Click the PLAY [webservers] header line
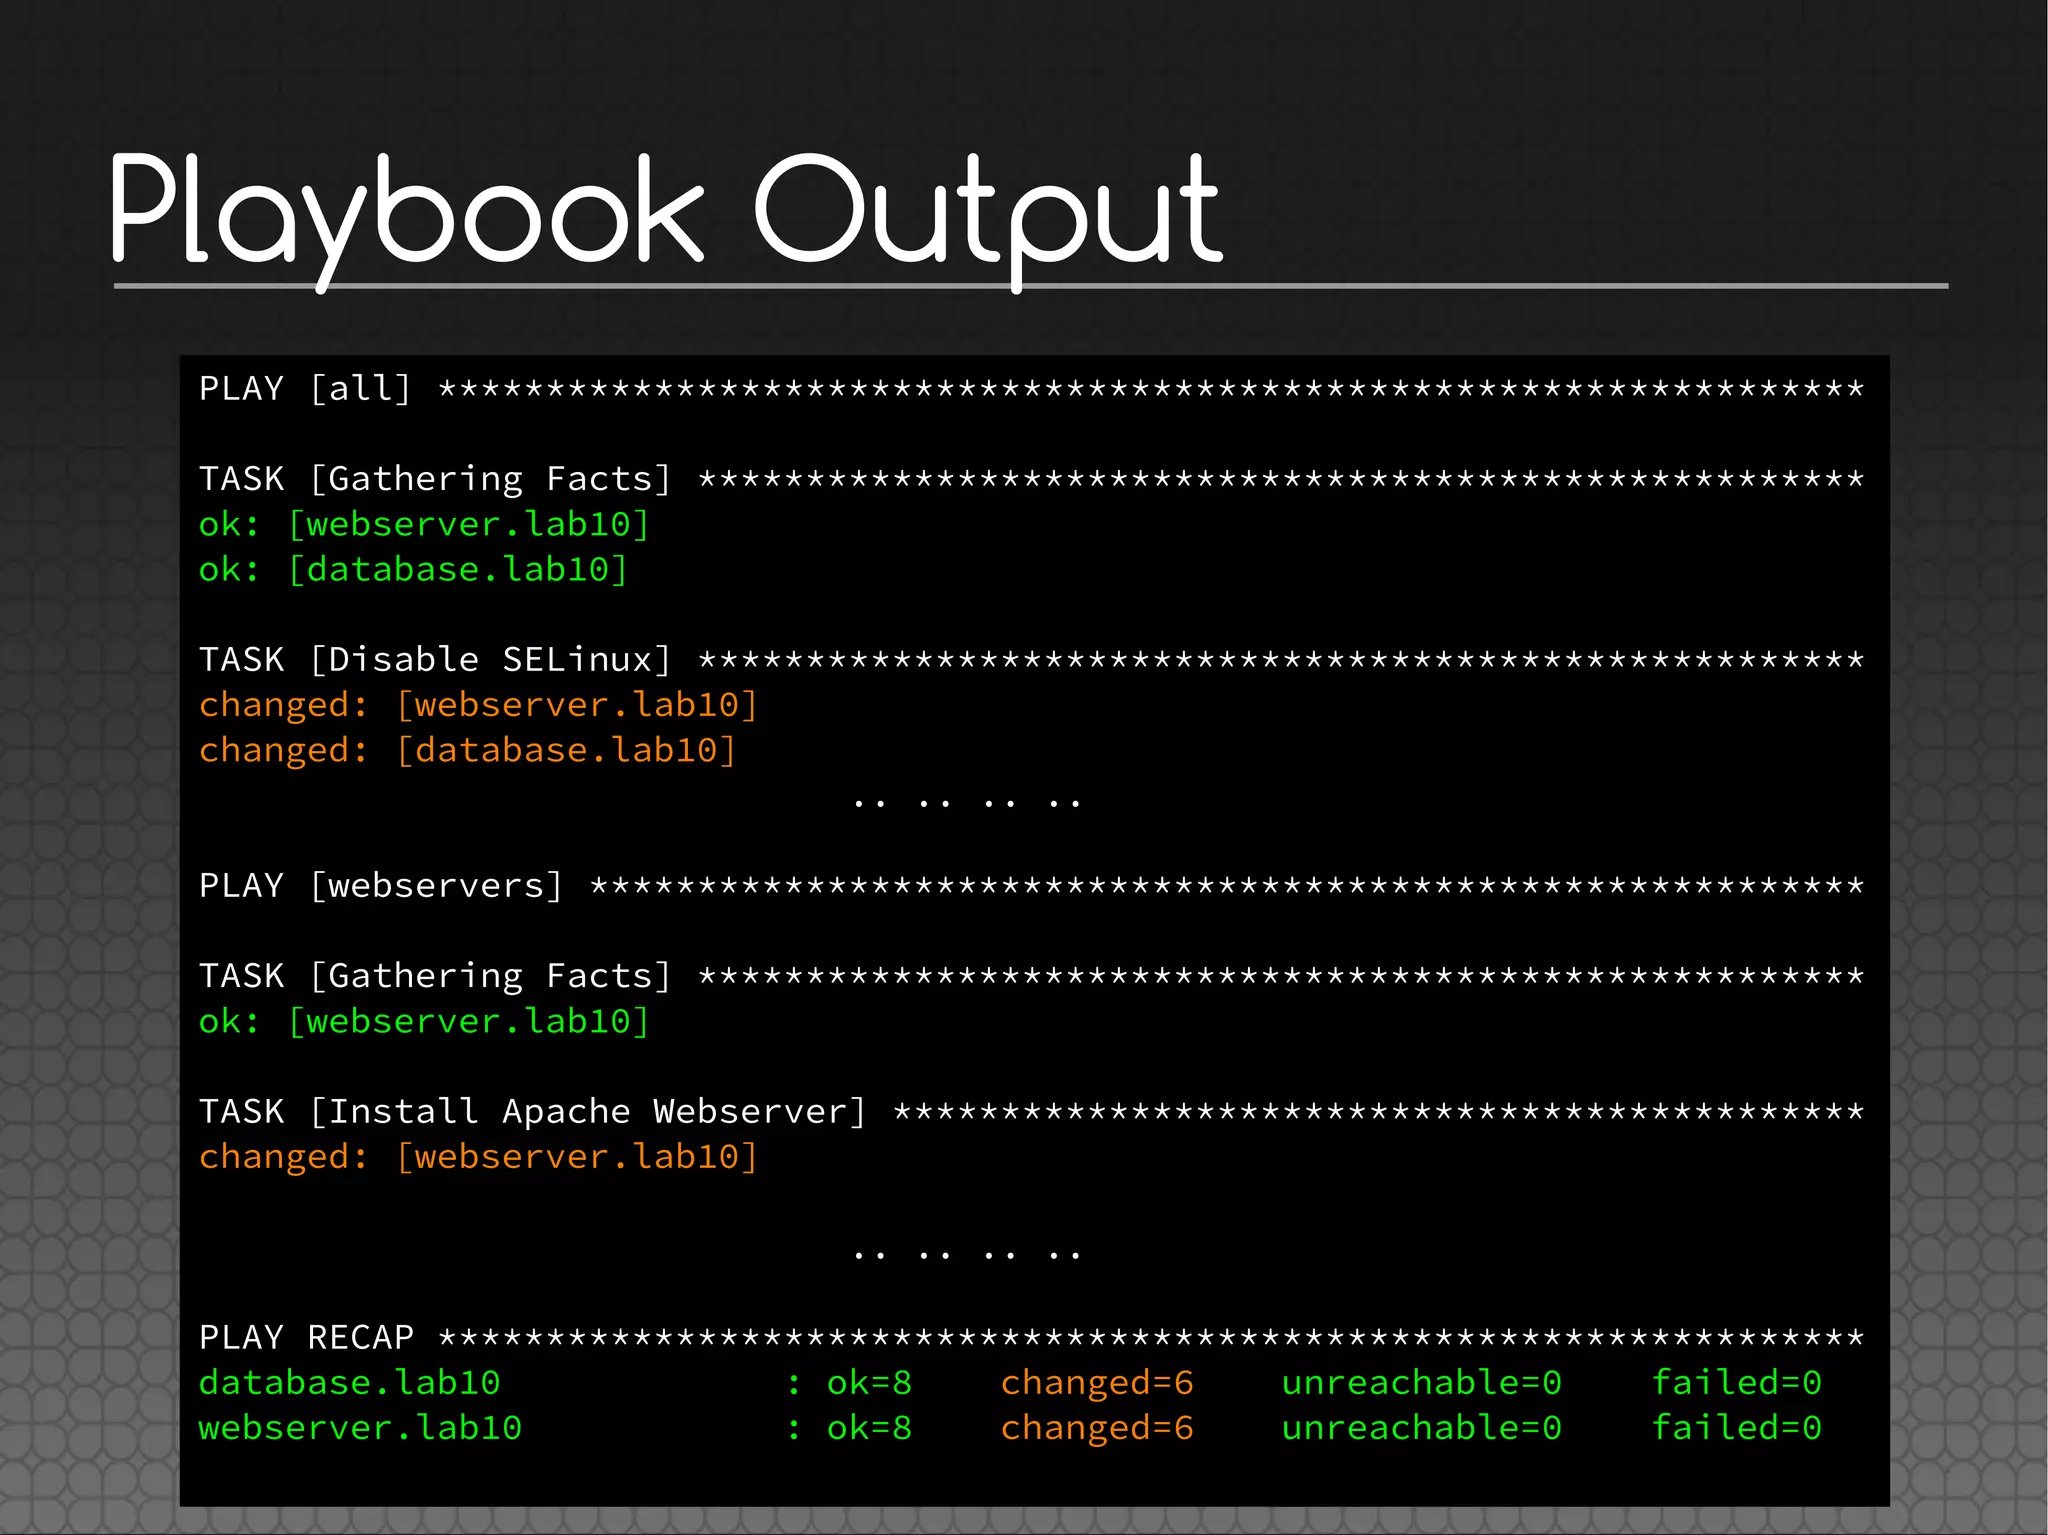 pyautogui.click(x=381, y=886)
